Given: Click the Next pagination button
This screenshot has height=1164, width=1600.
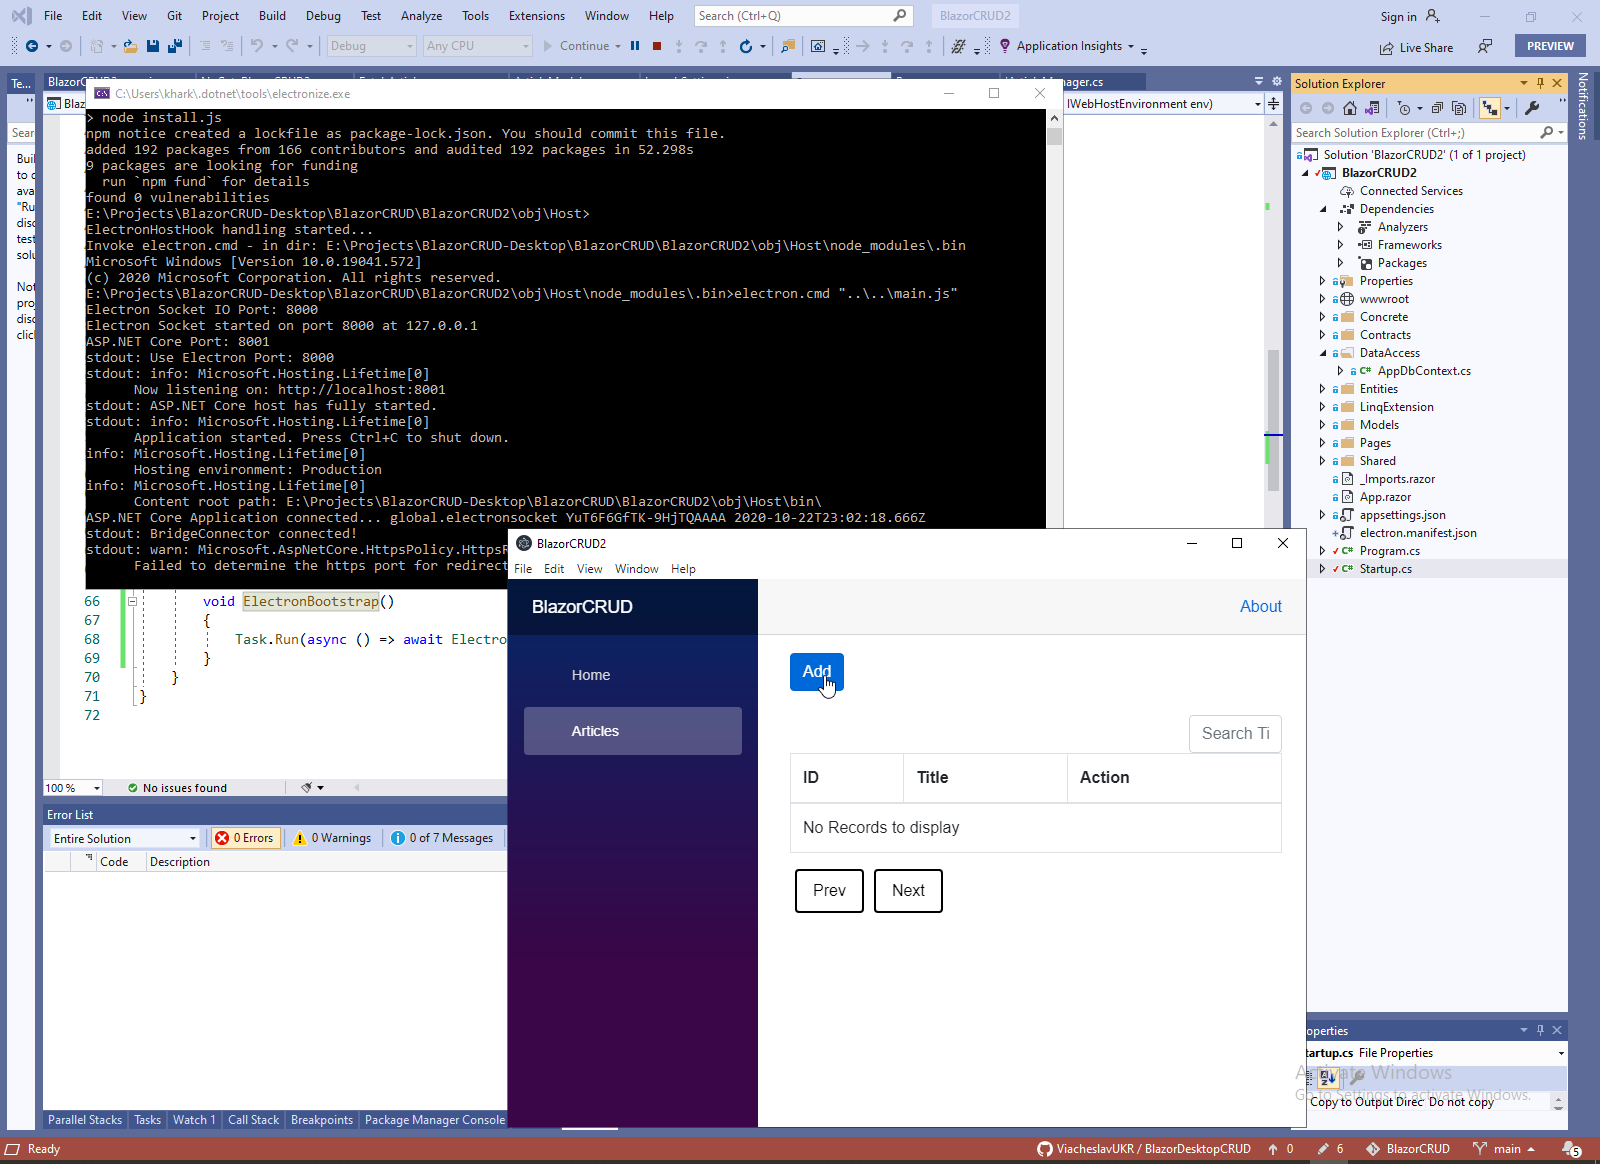Looking at the screenshot, I should pos(908,891).
